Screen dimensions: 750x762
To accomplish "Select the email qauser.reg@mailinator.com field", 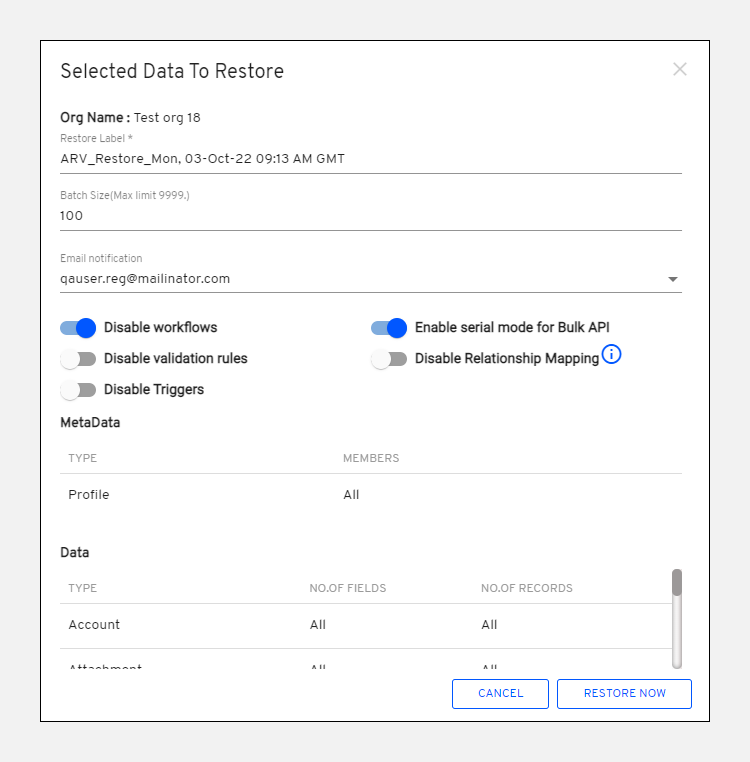I will click(x=360, y=279).
